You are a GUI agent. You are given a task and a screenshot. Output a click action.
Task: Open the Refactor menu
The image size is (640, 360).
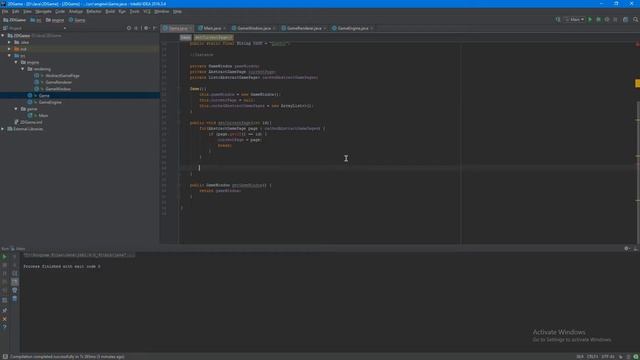click(x=94, y=11)
